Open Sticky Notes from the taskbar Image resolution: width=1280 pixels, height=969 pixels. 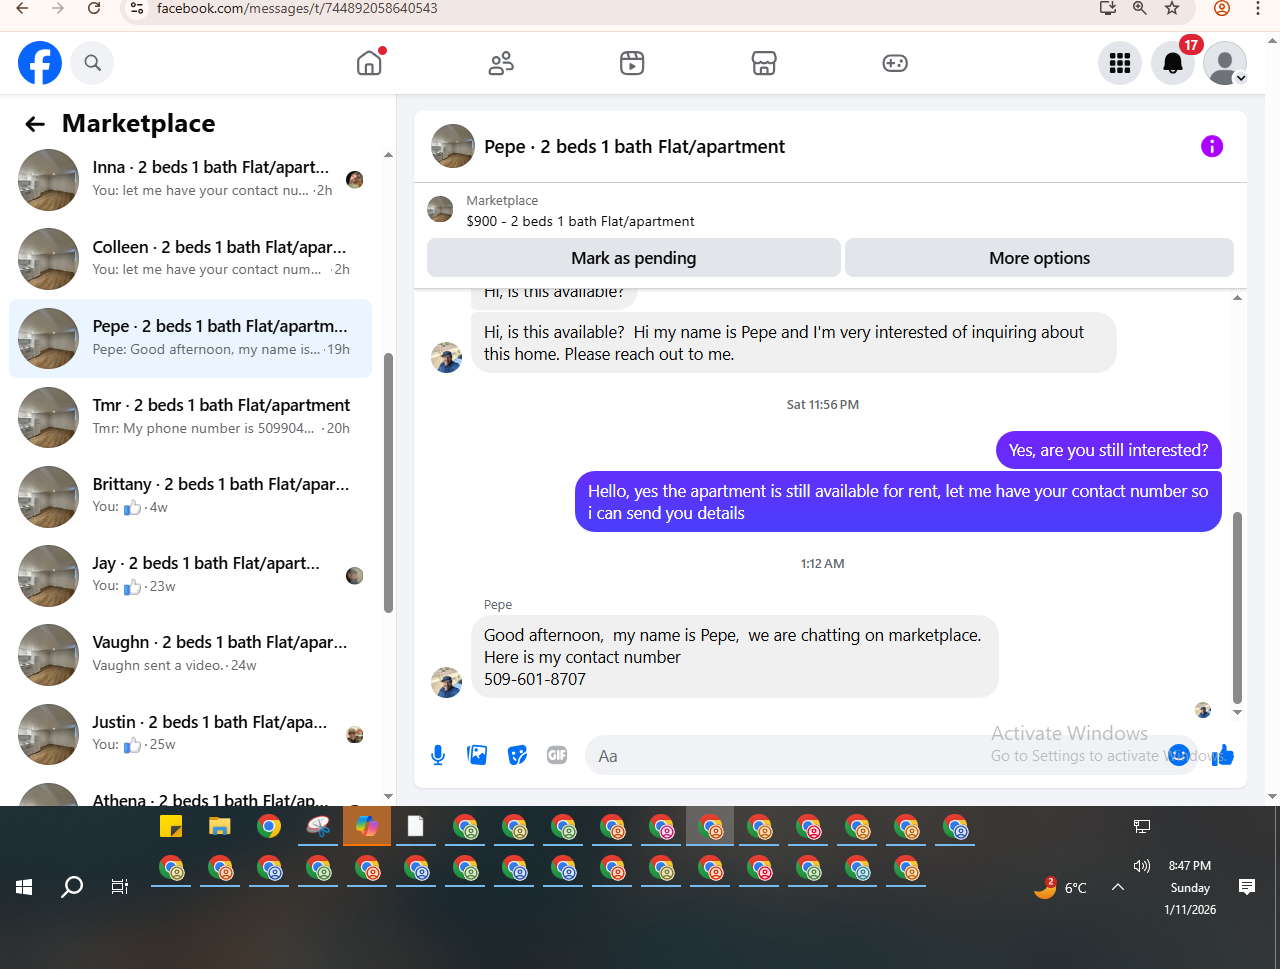click(171, 827)
